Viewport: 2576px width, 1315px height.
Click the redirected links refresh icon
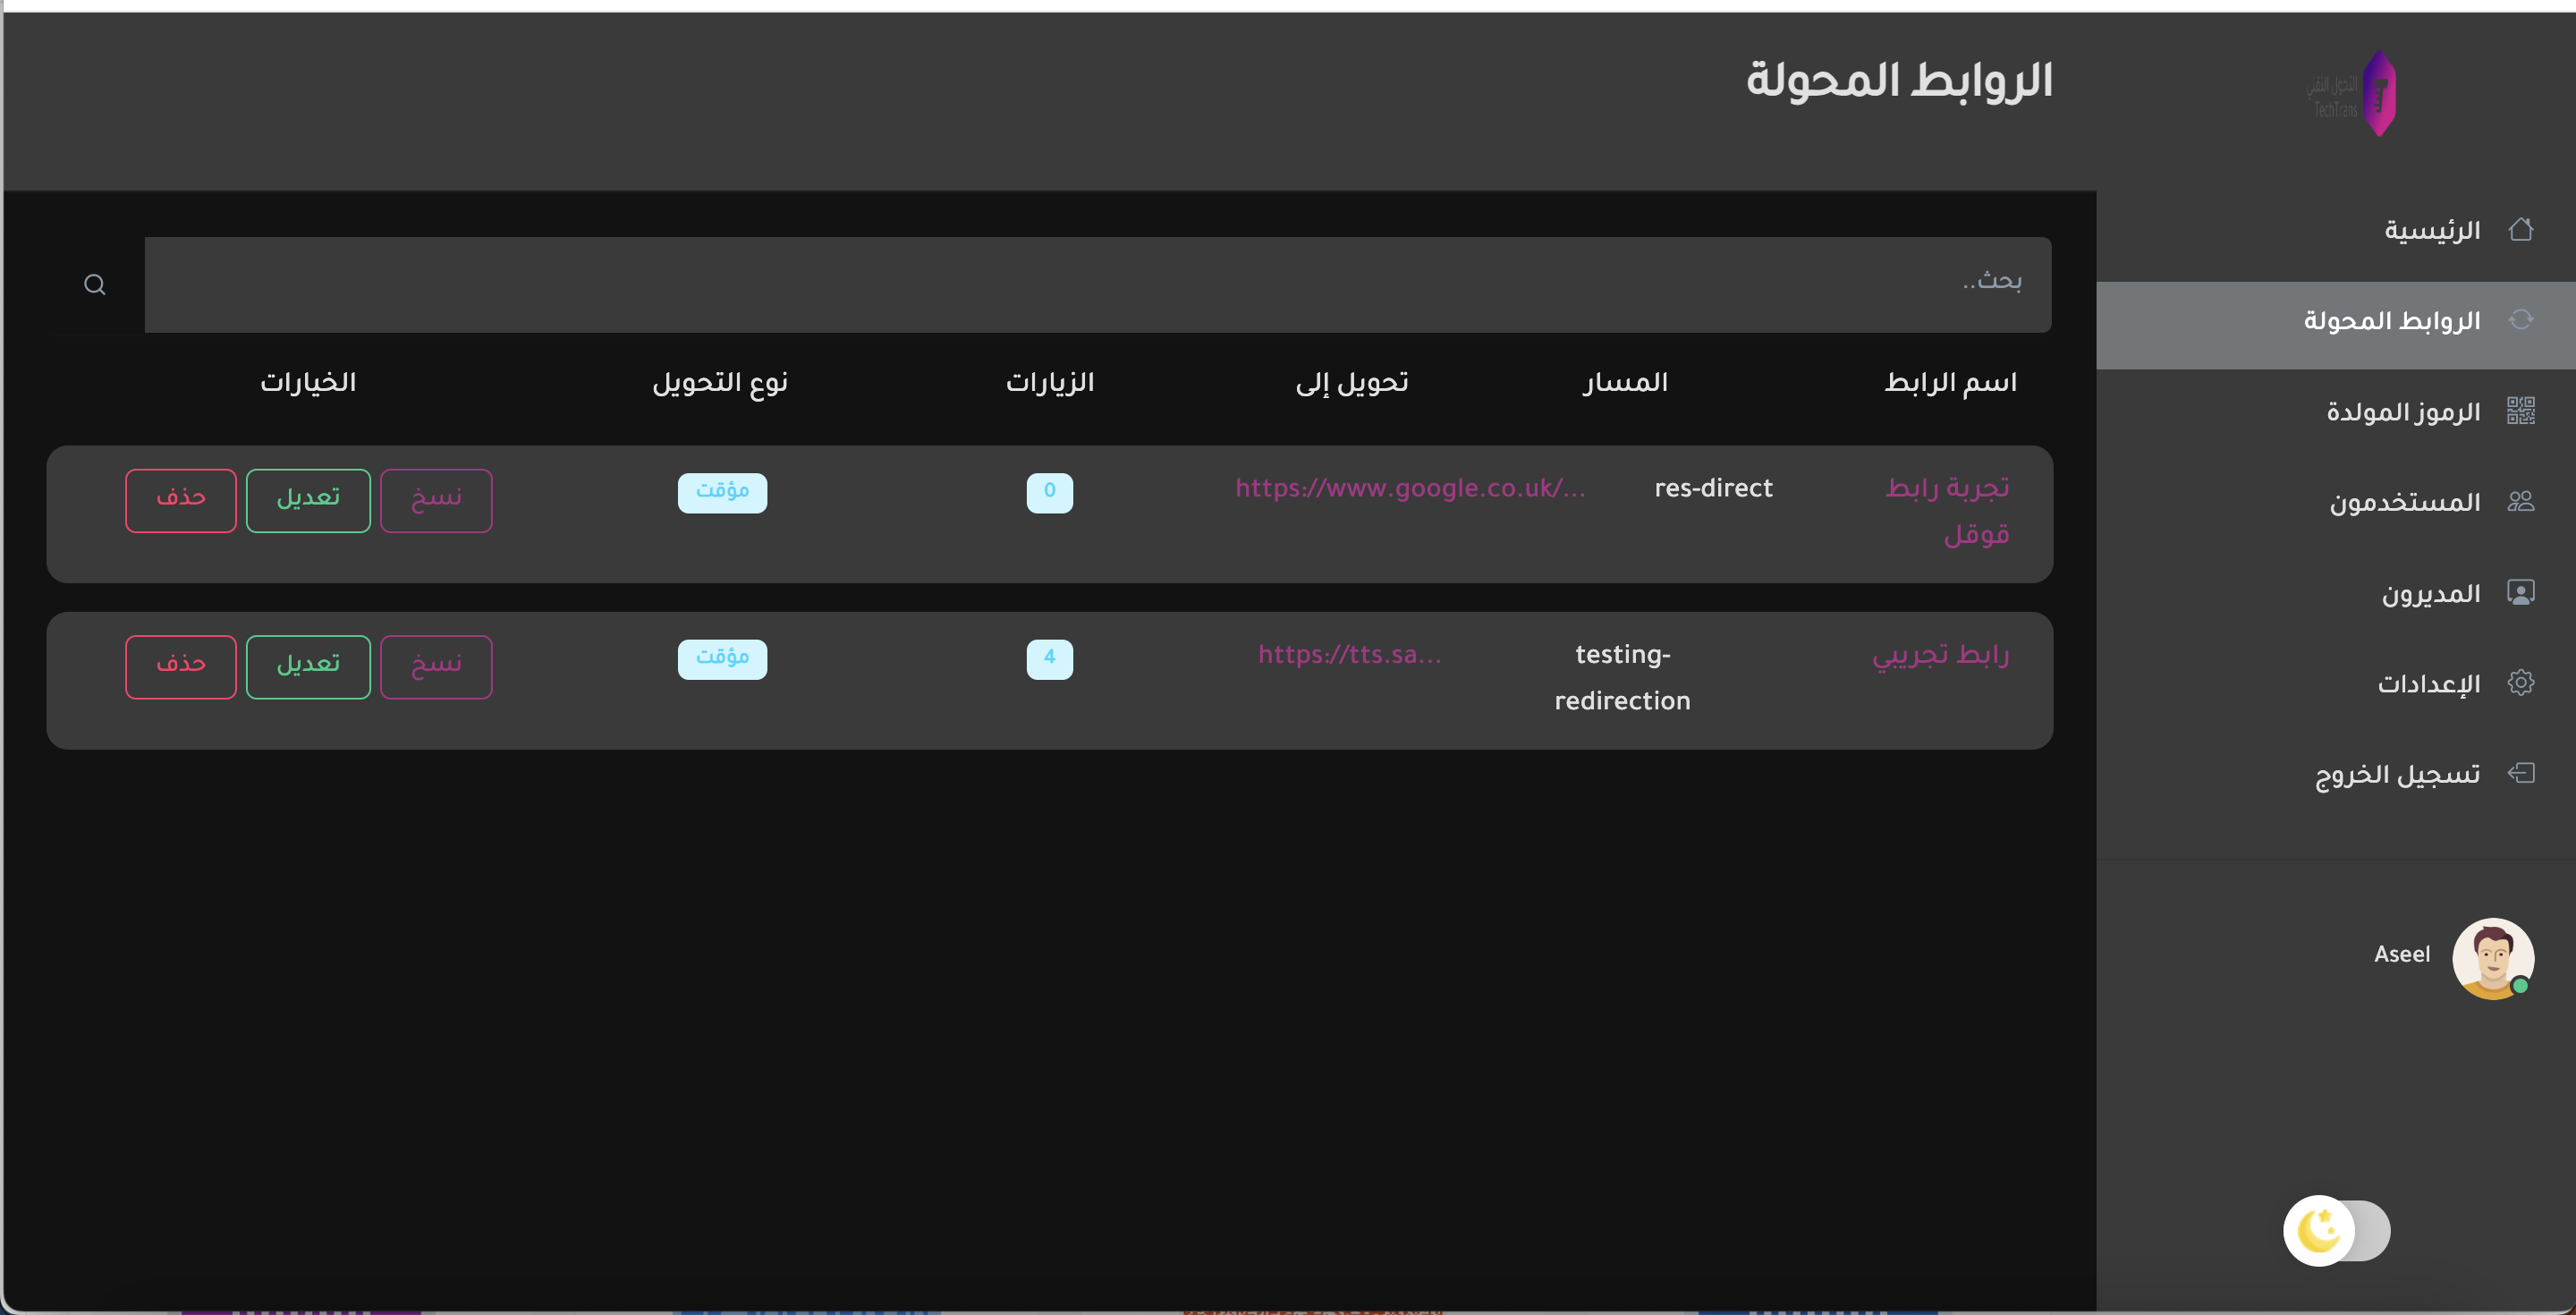pos(2520,320)
